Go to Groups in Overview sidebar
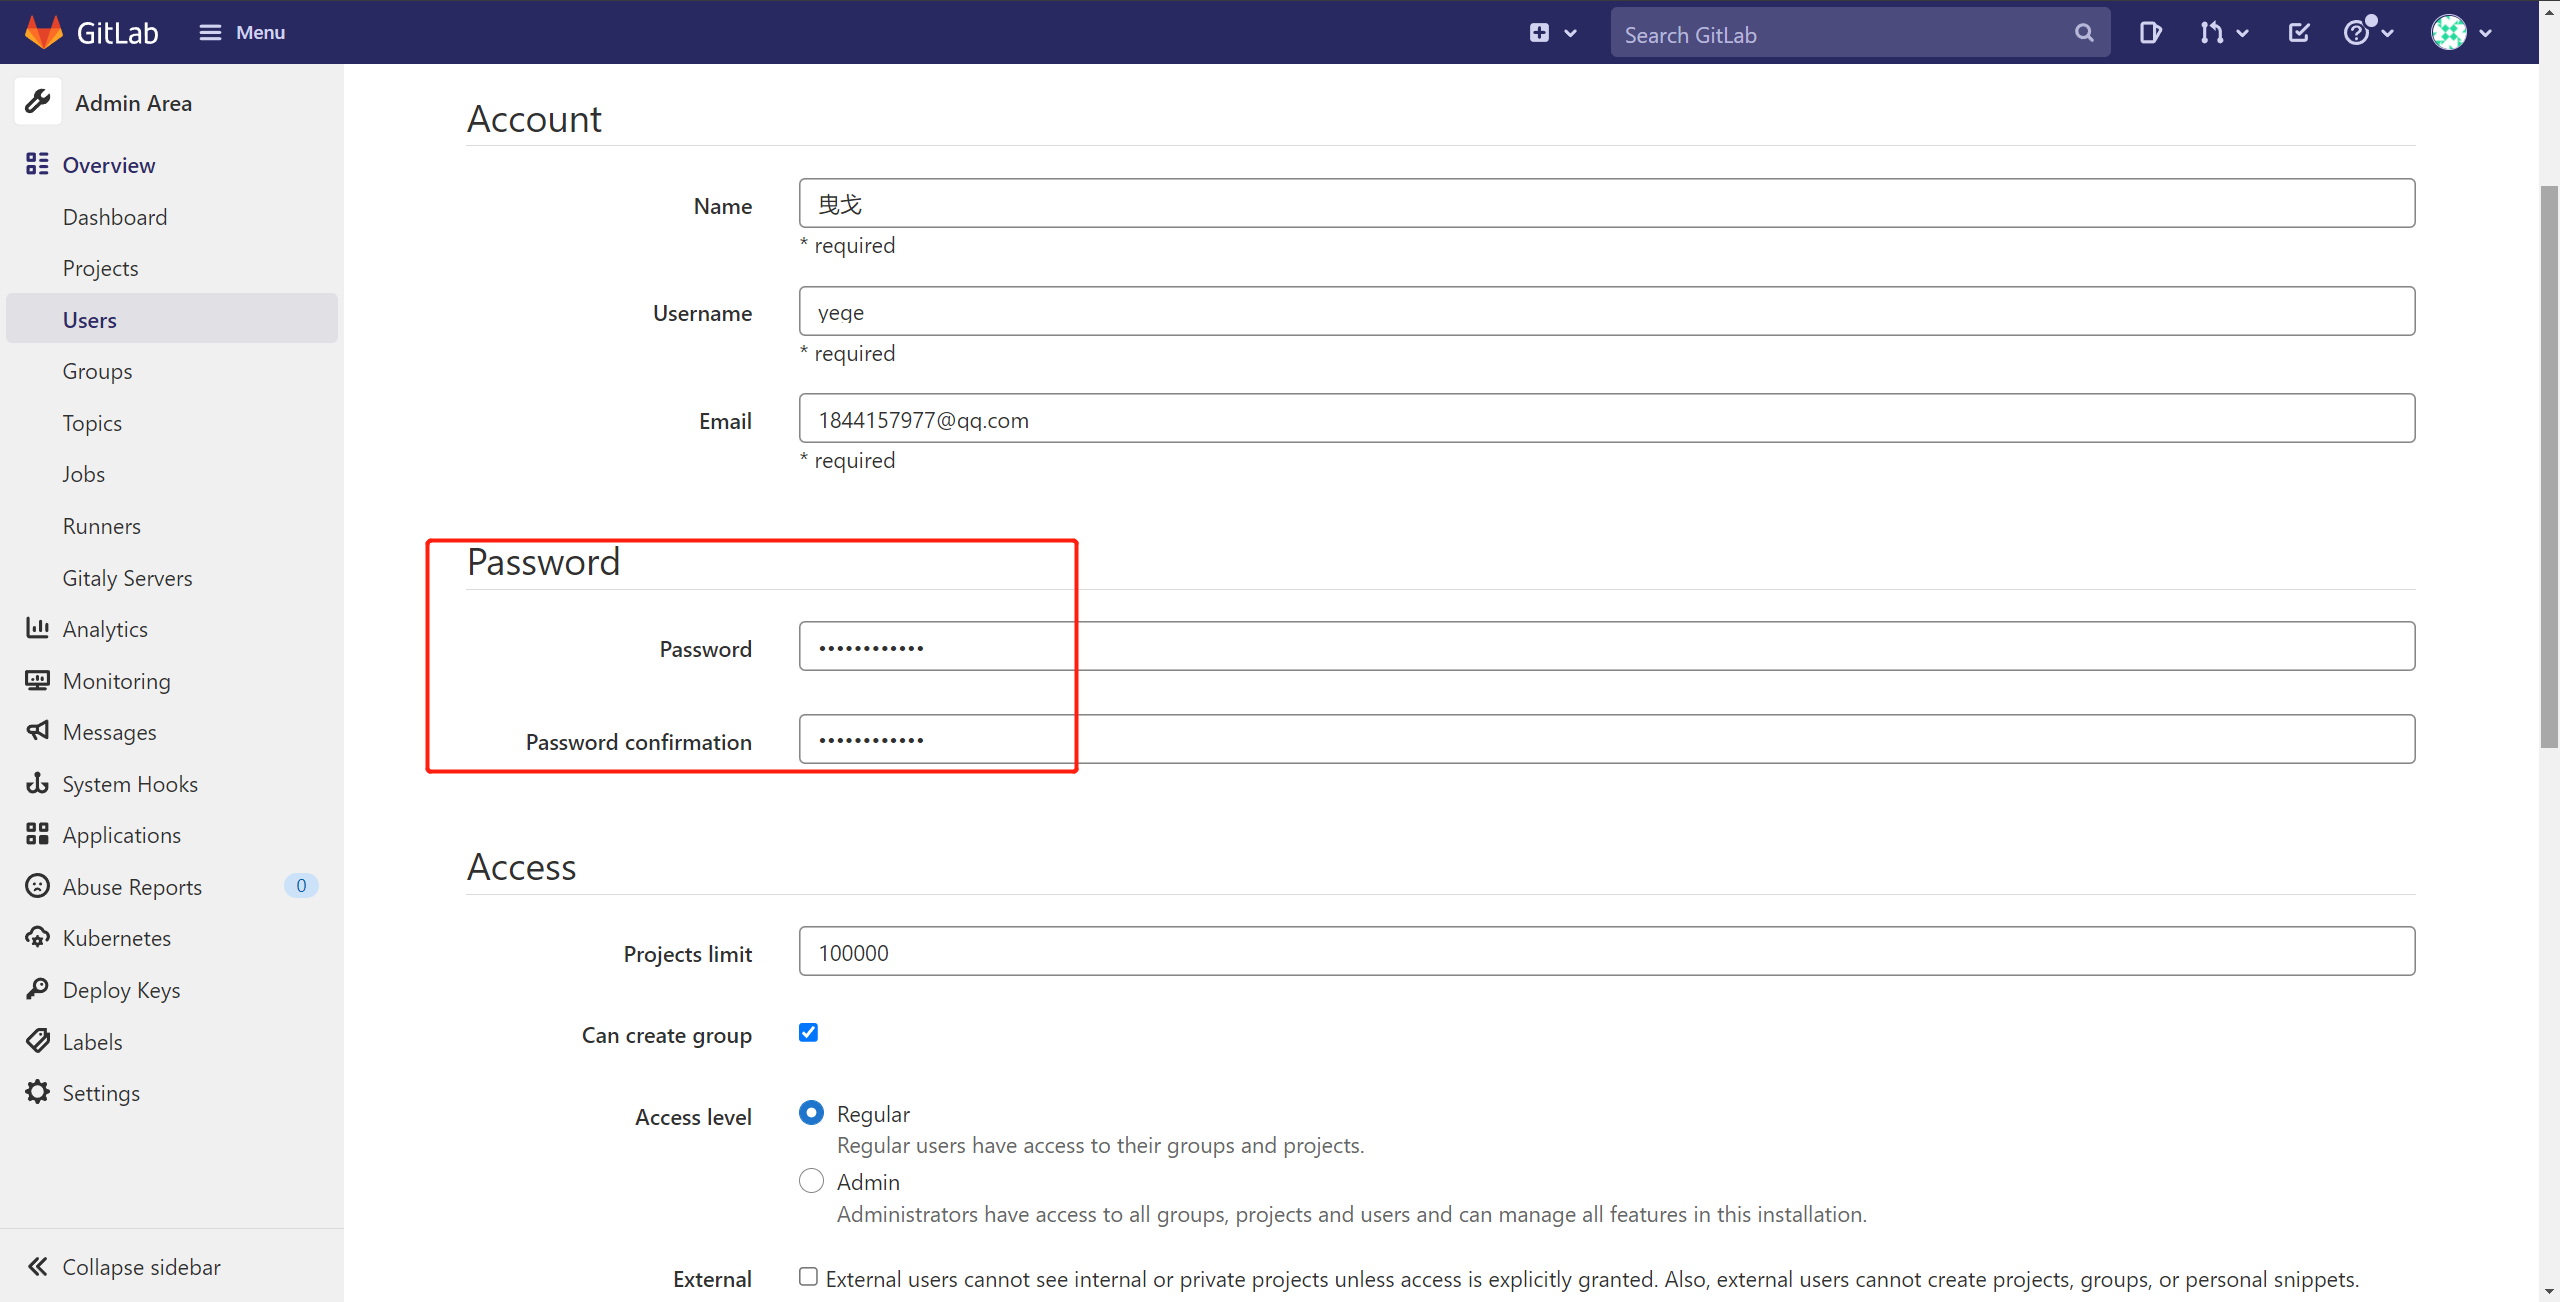 (x=97, y=371)
